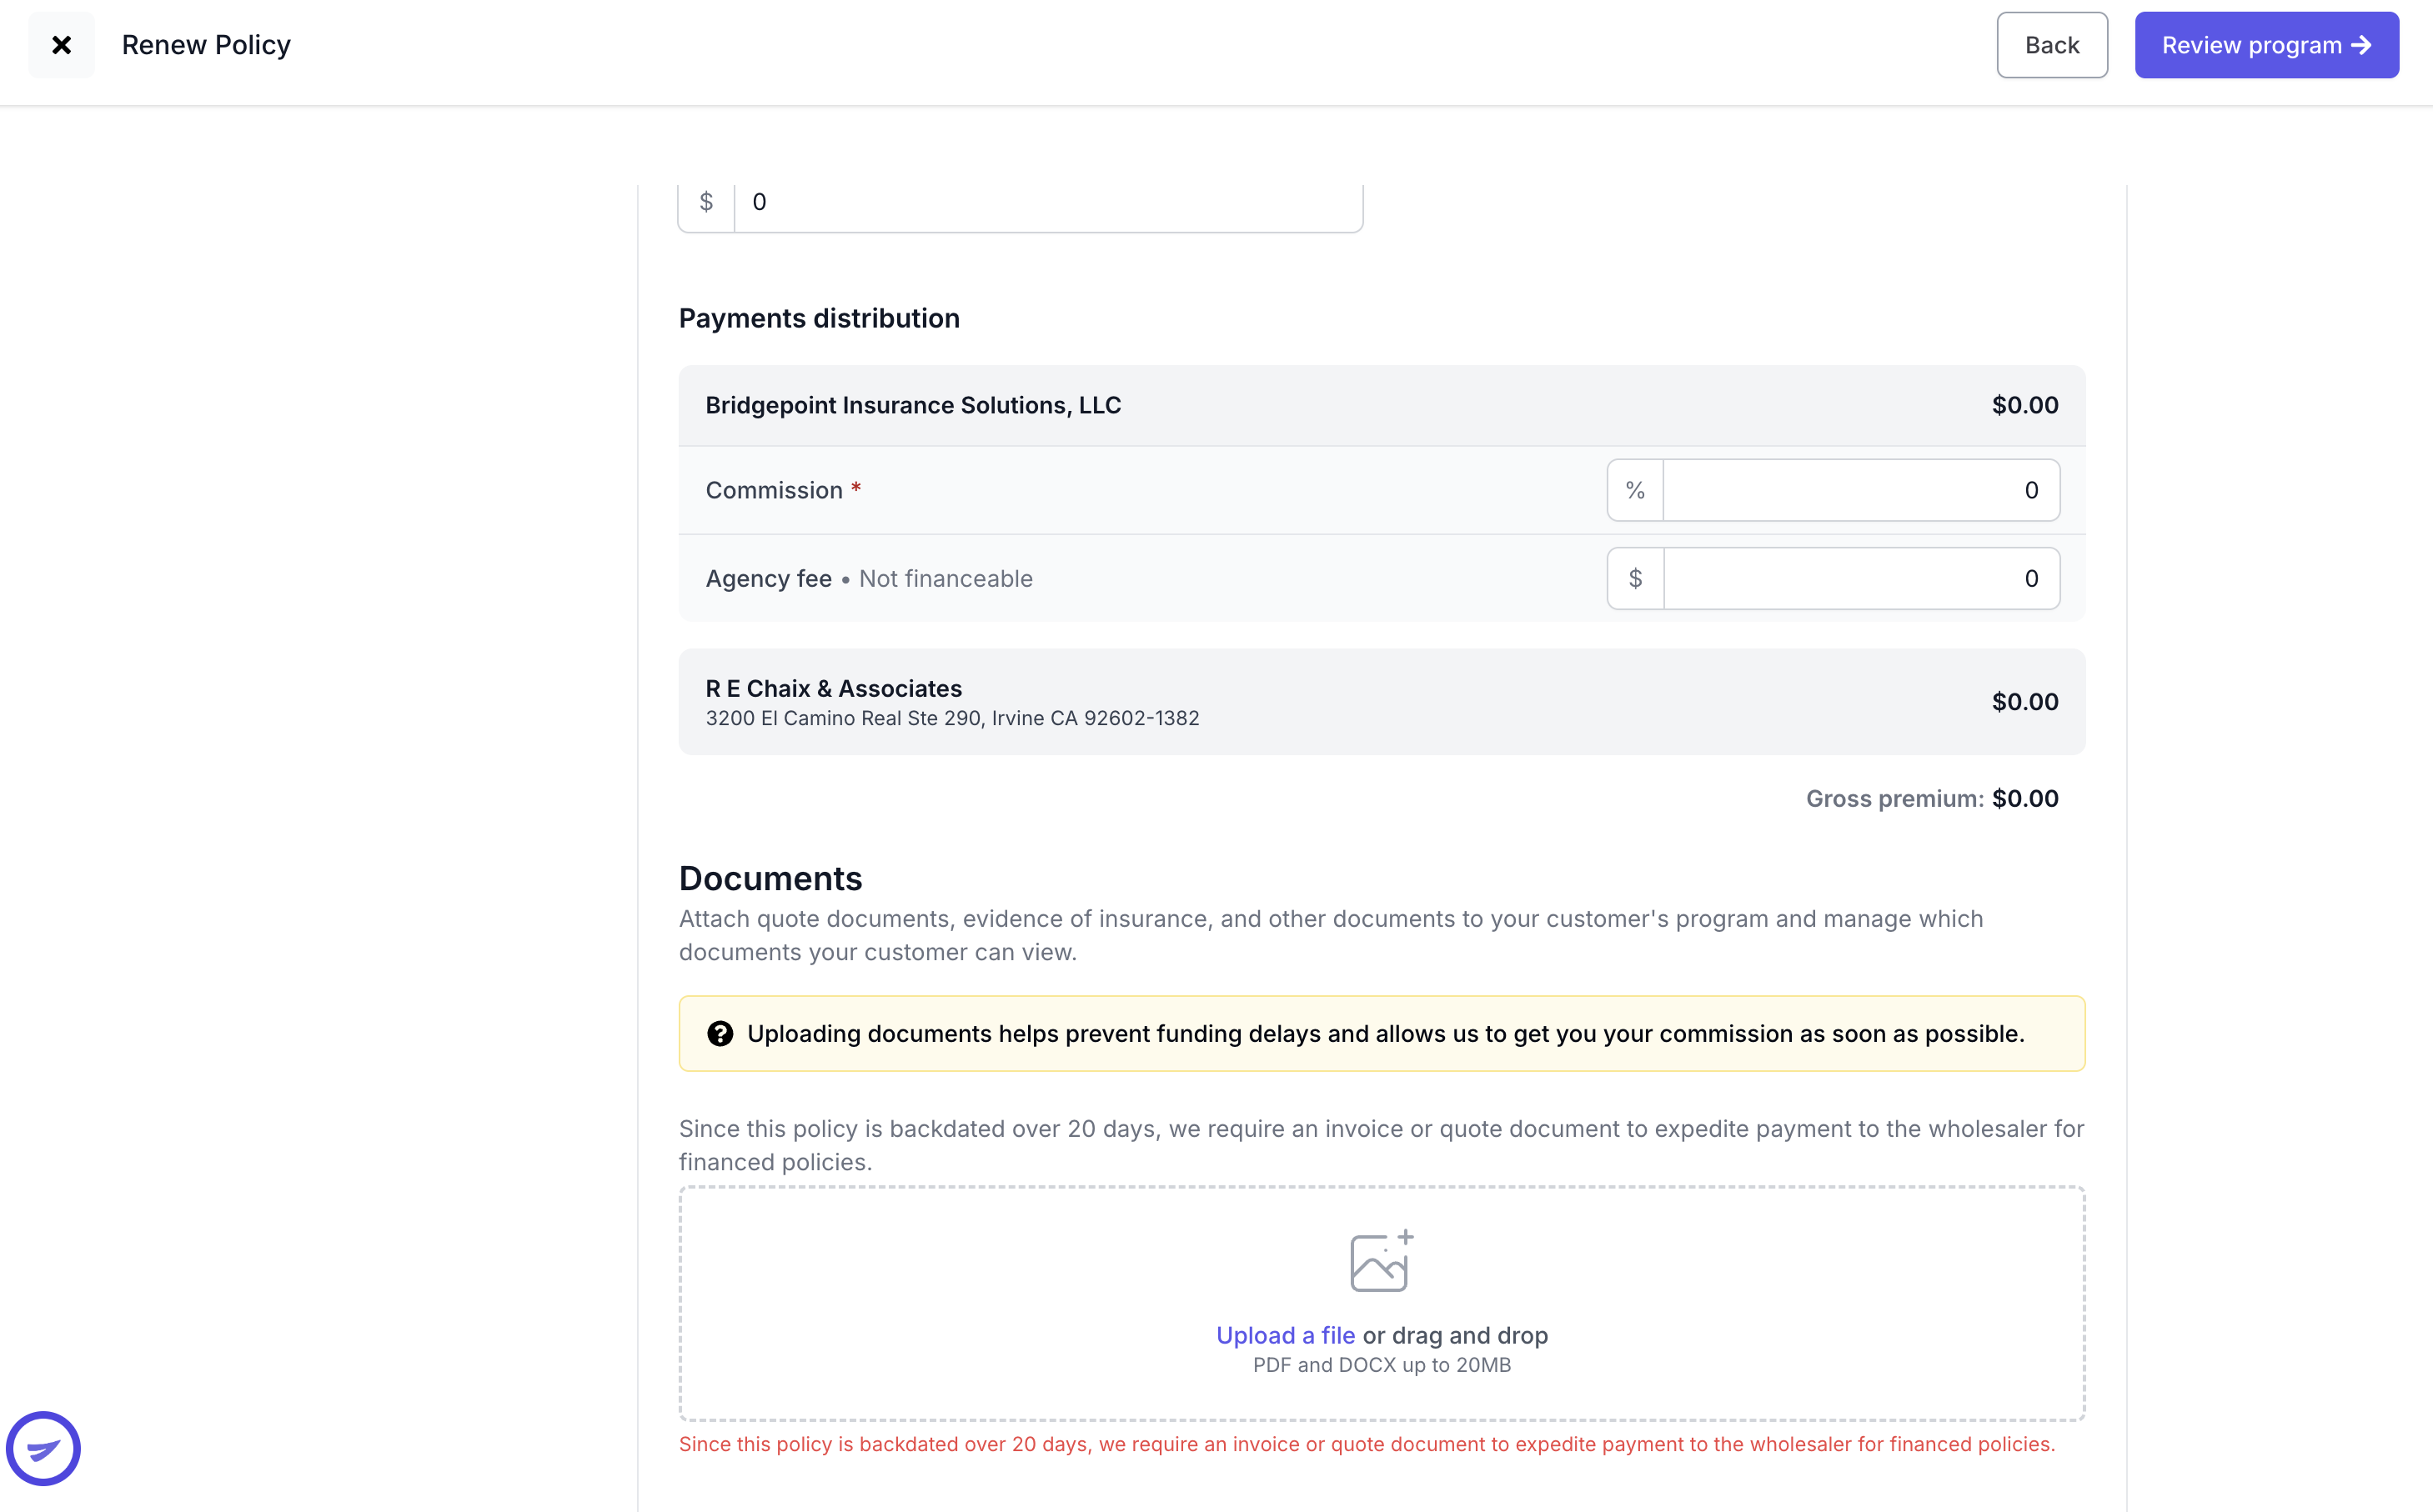Click the yellow uploading documents notice banner
2433x1512 pixels.
pos(1382,1033)
